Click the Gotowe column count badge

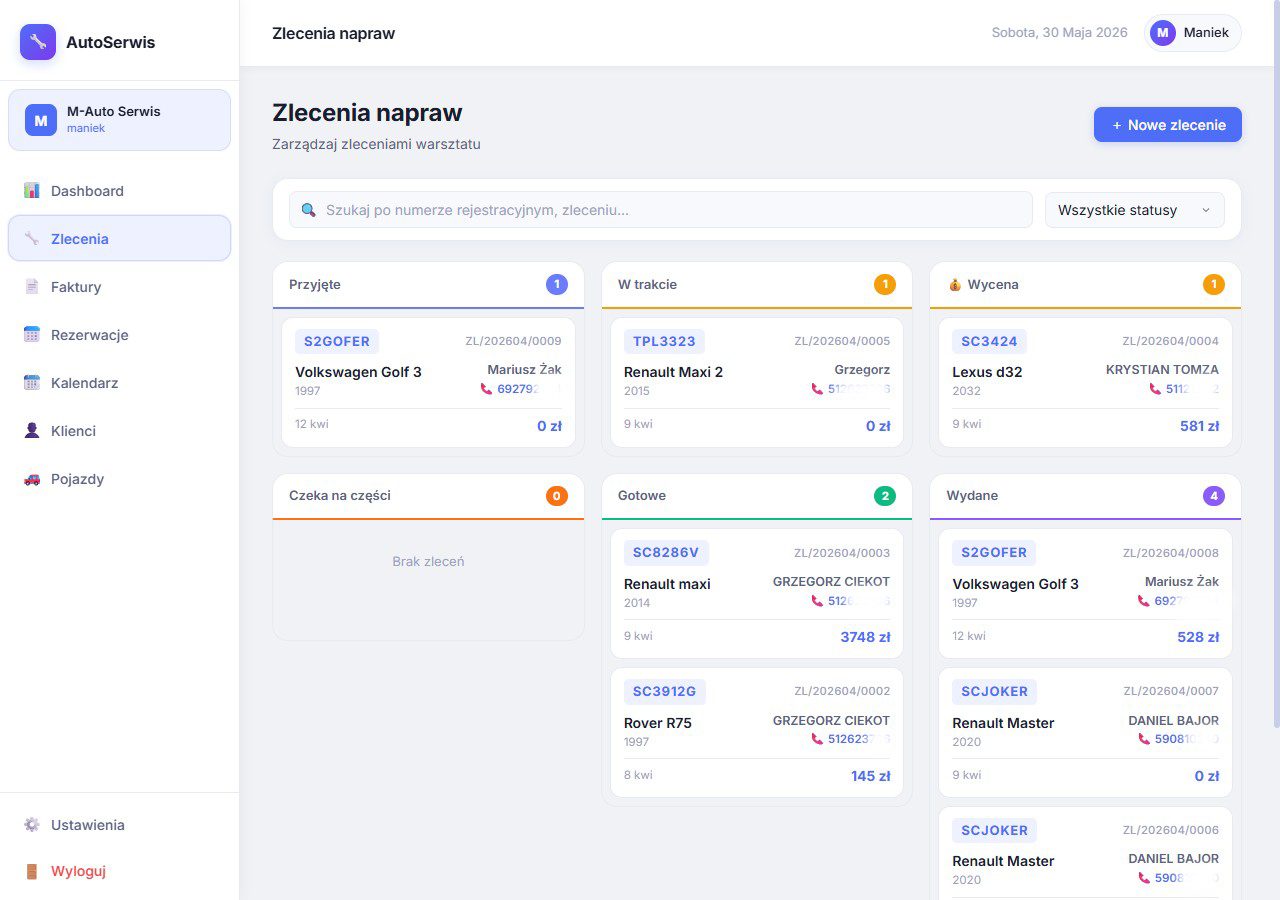pyautogui.click(x=885, y=496)
